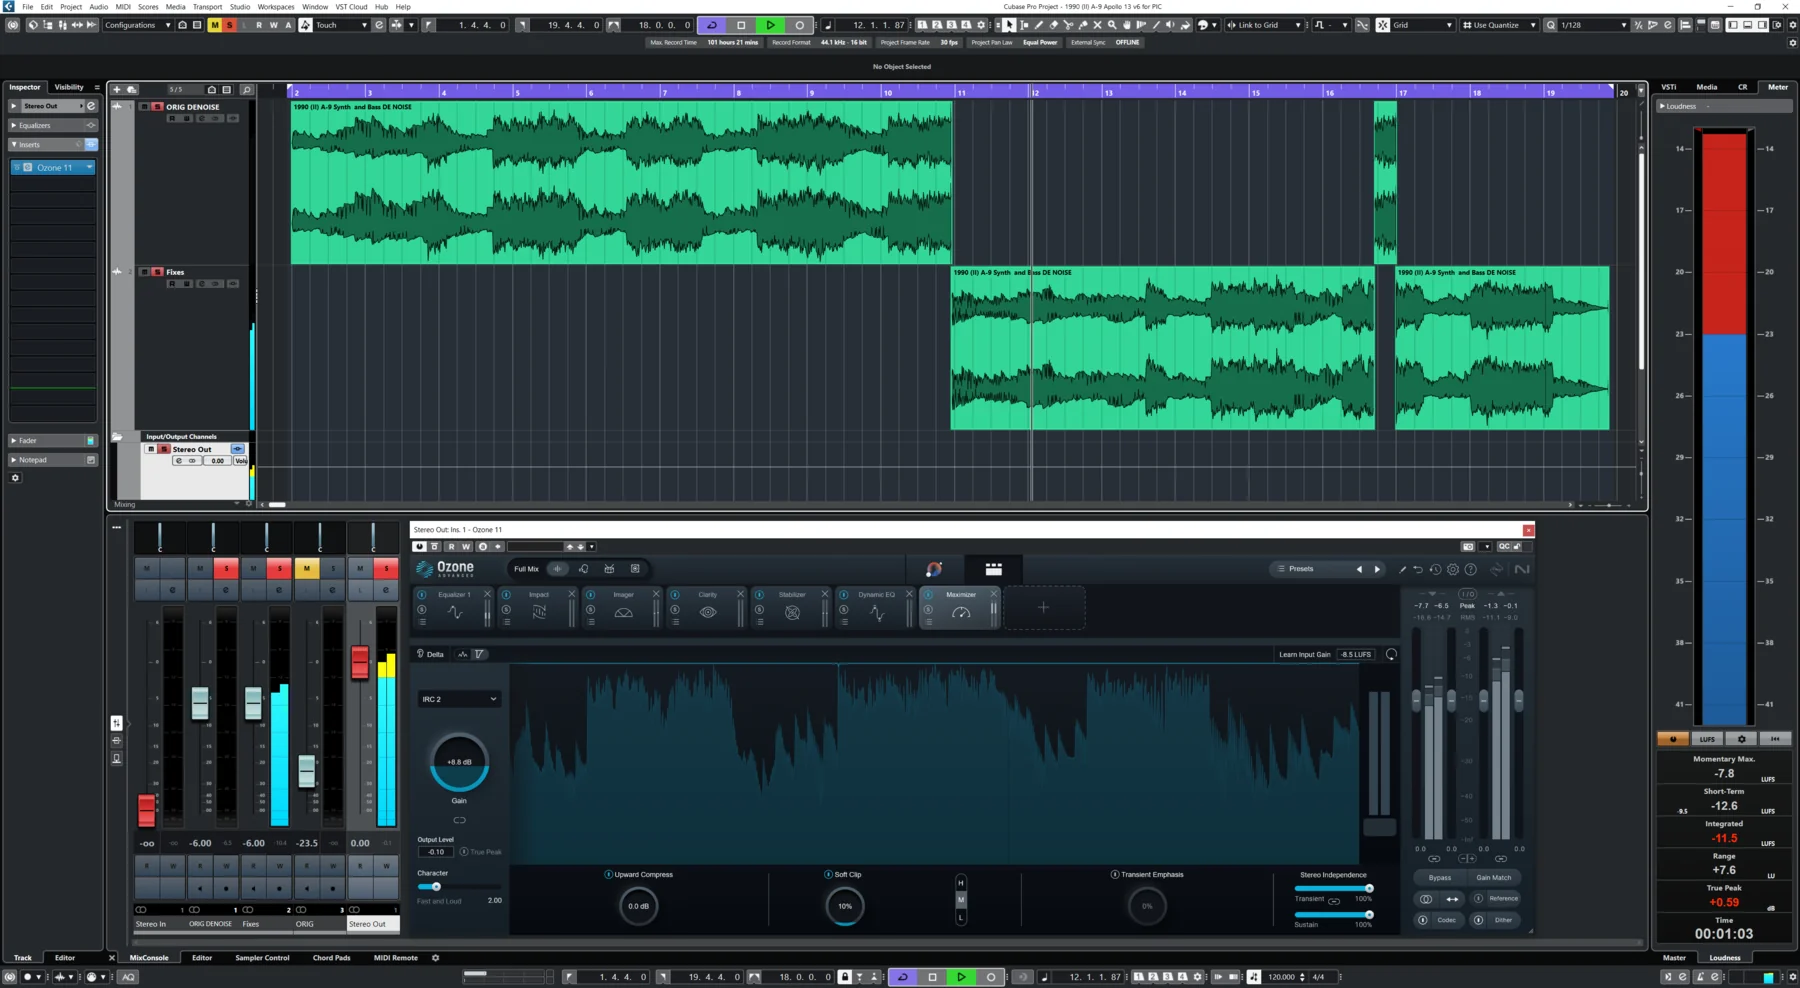Choose the Mute X tool
The width and height of the screenshot is (1800, 988).
pos(1097,25)
